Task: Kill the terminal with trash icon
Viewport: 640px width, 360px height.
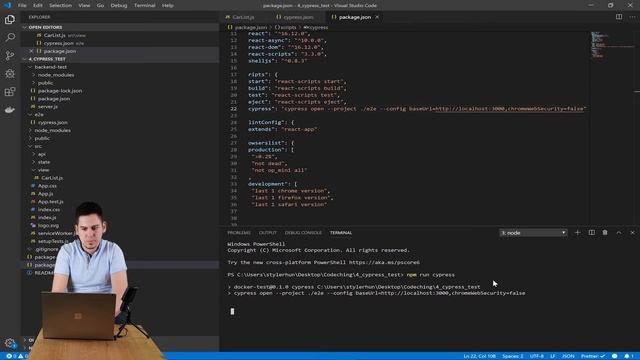Action: [605, 233]
